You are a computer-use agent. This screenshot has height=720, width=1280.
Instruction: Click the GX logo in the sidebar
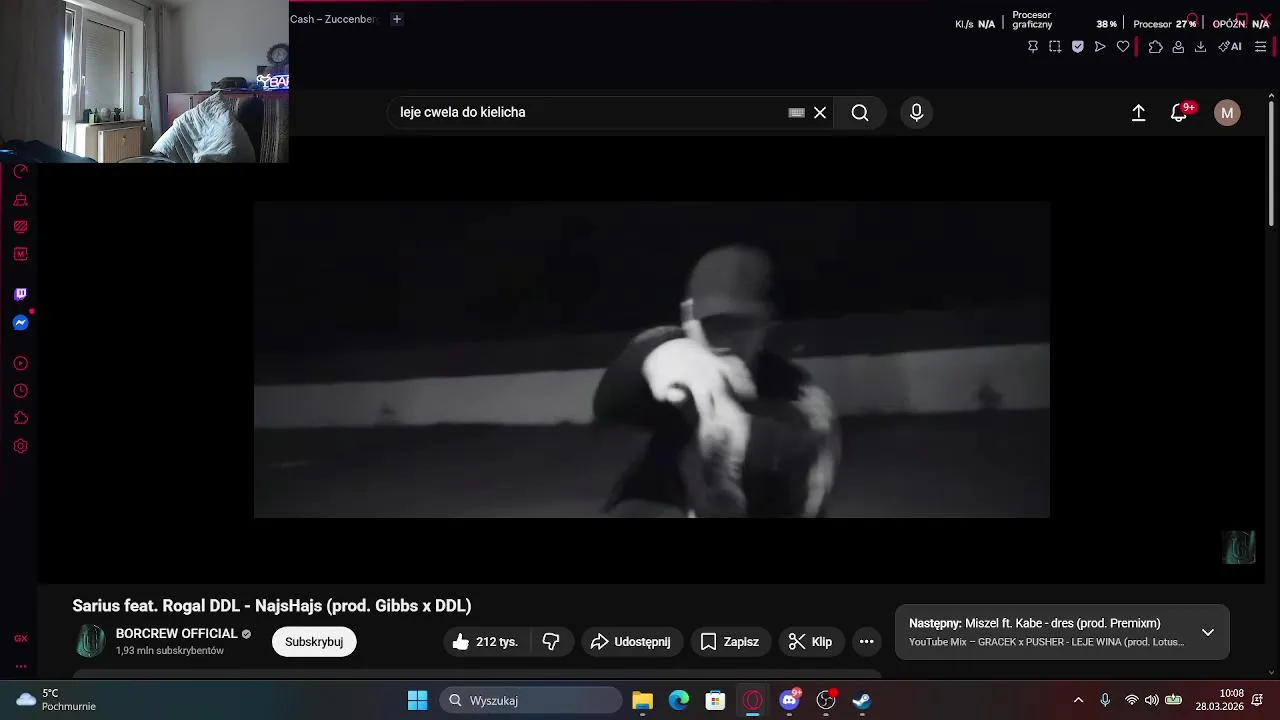click(20, 638)
